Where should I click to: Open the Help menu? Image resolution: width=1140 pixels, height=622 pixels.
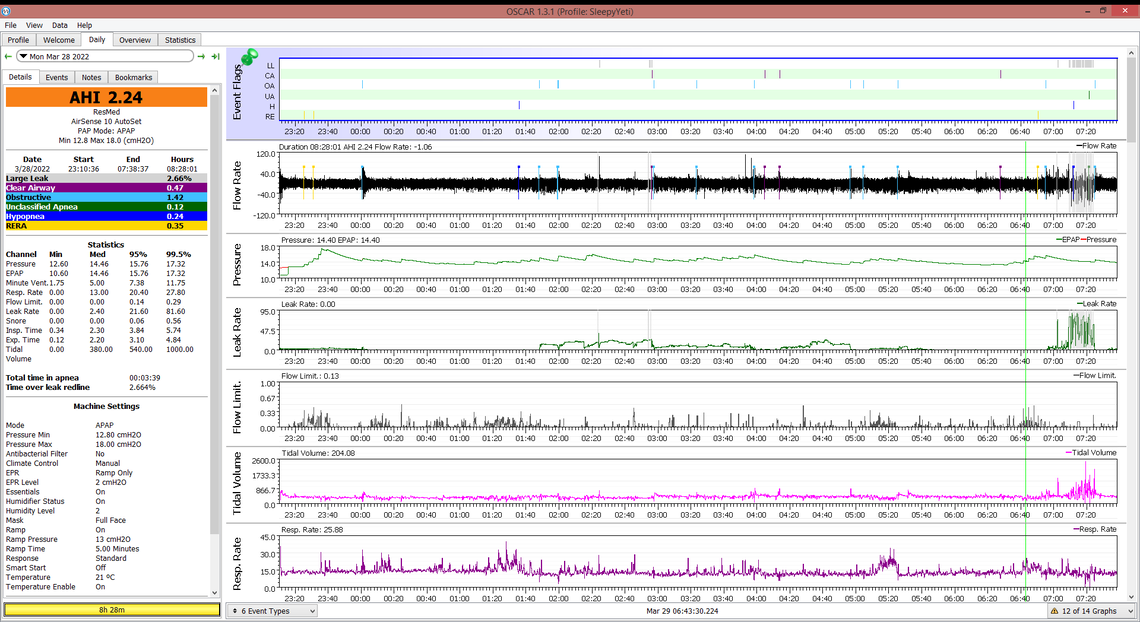point(84,25)
